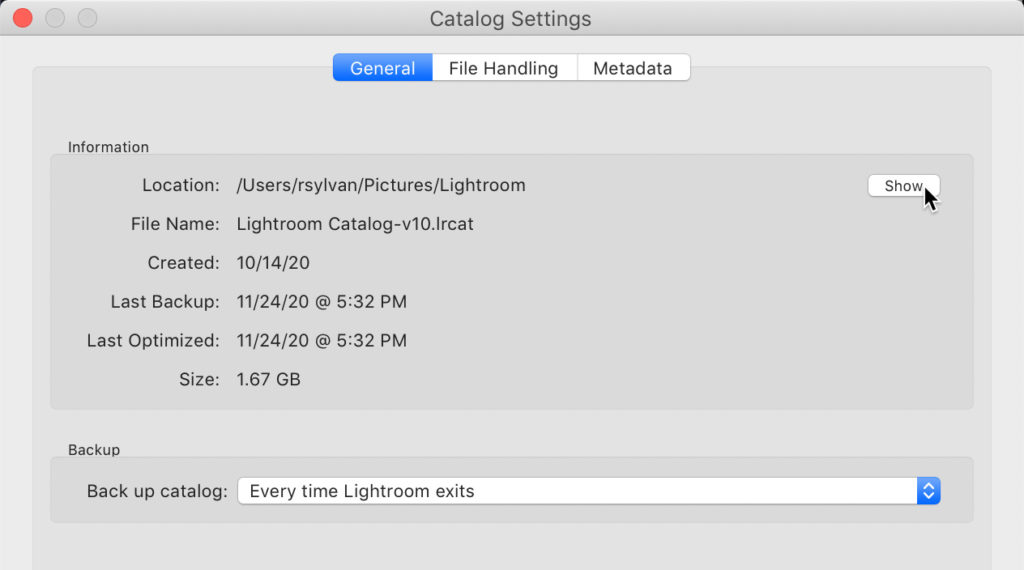Image resolution: width=1024 pixels, height=570 pixels.
Task: Click the Back up catalog label
Action: 157,491
